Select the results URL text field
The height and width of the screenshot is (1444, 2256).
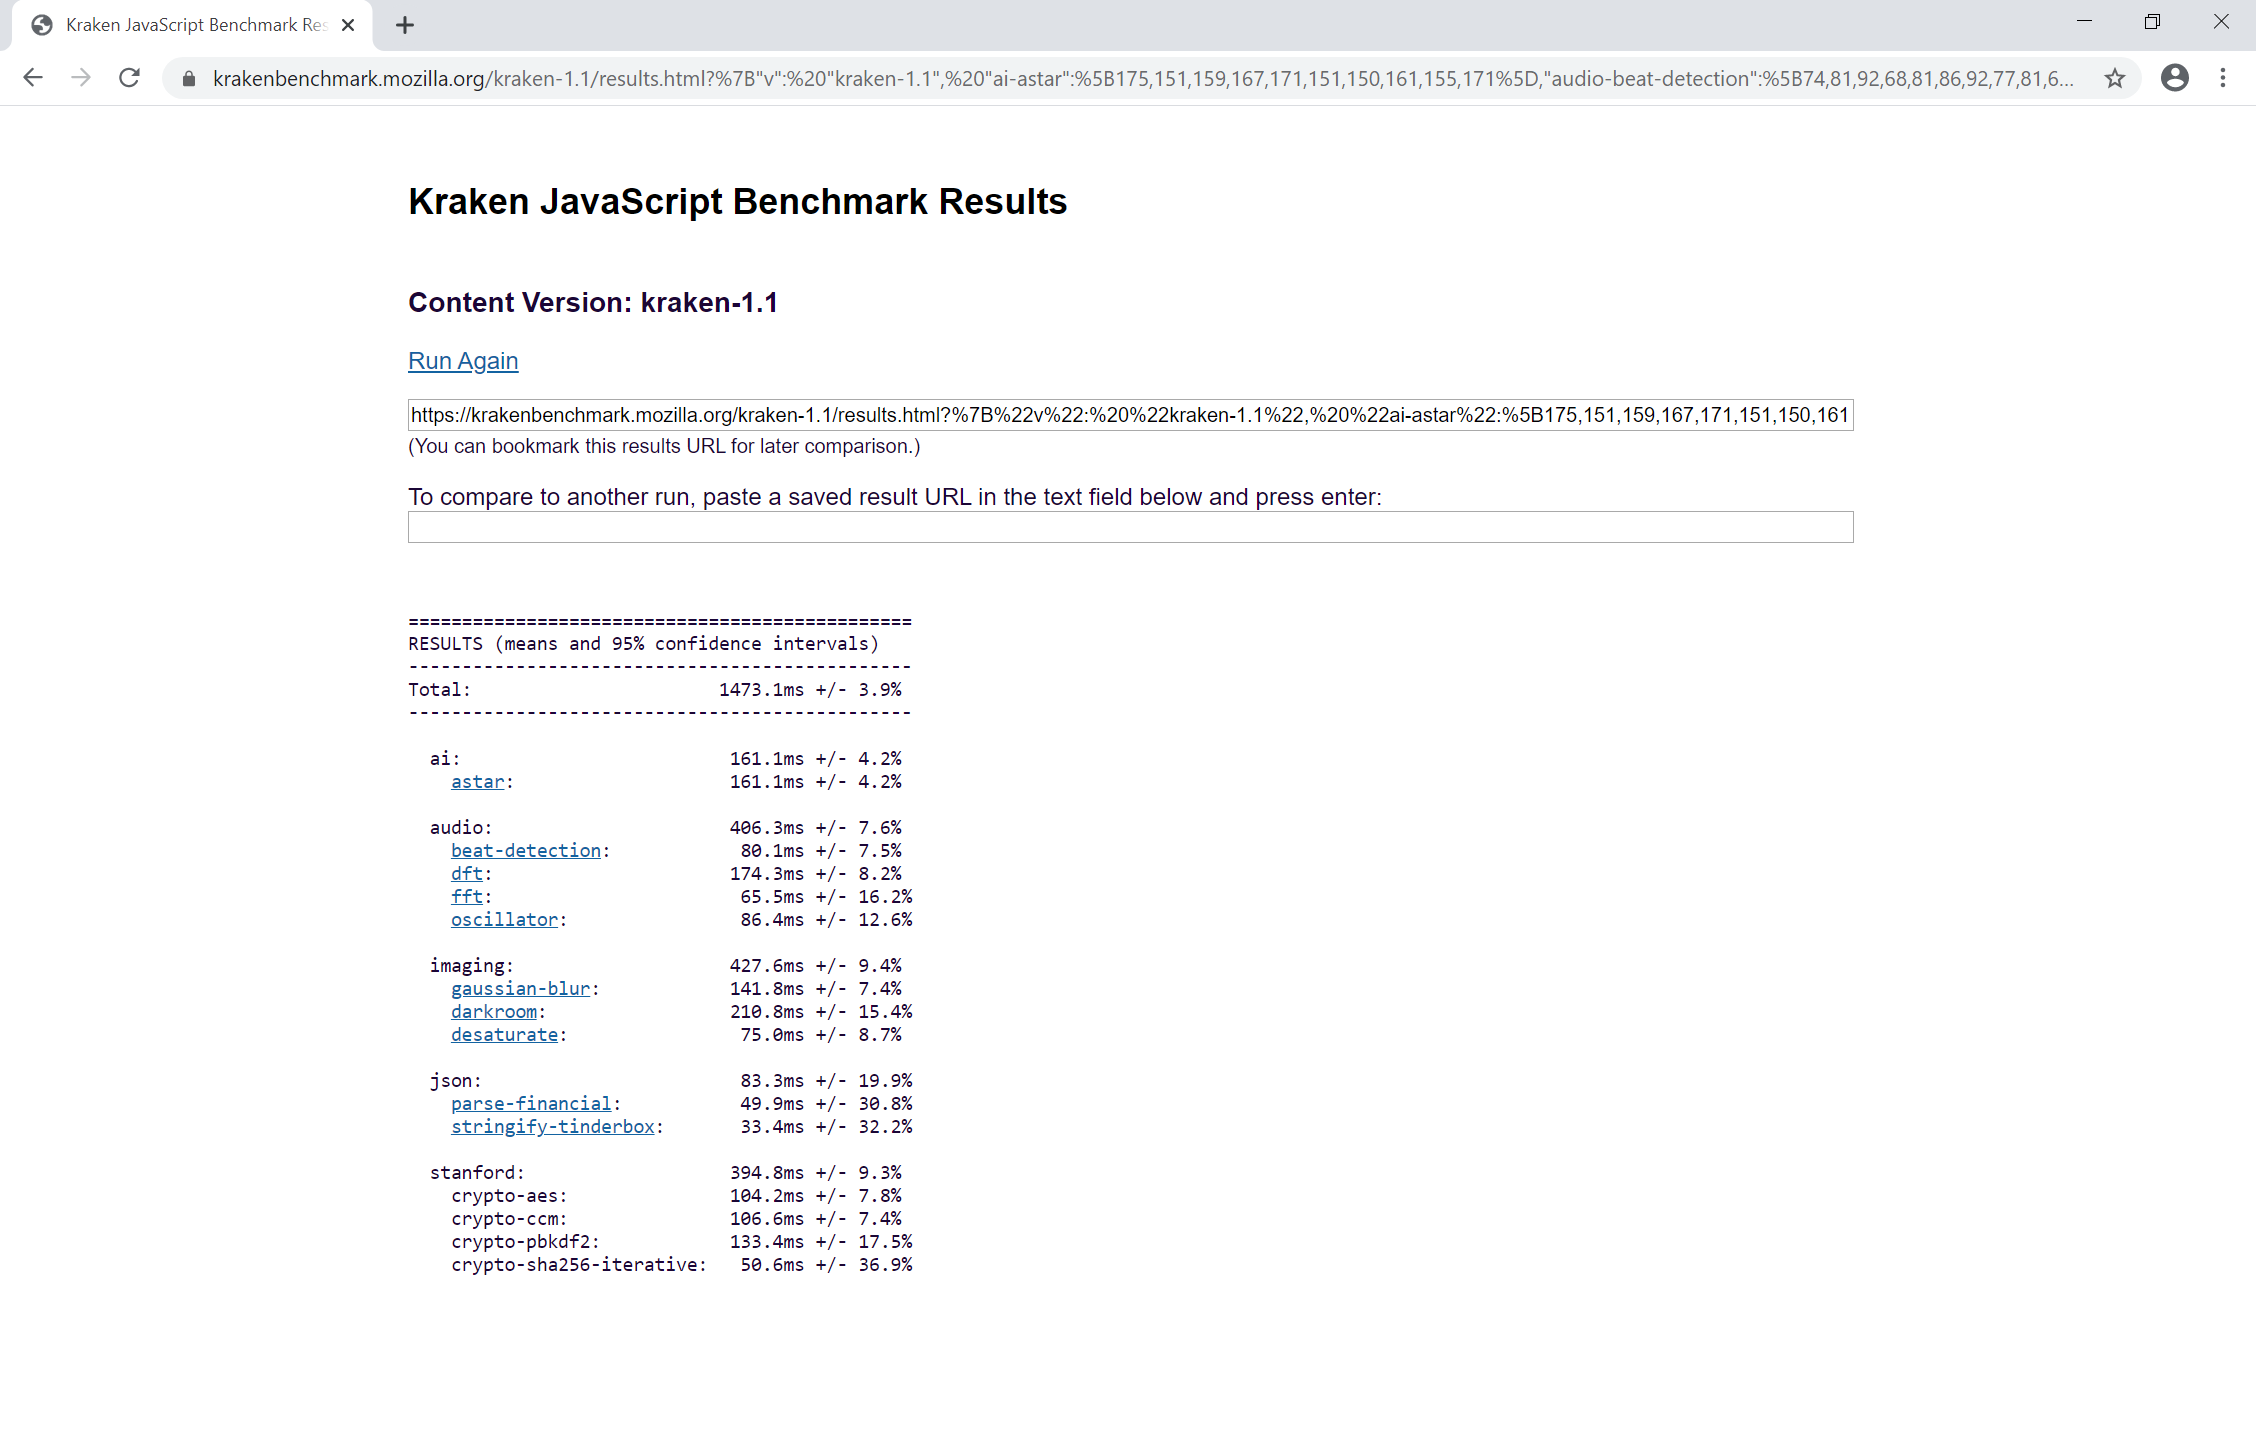[1130, 415]
